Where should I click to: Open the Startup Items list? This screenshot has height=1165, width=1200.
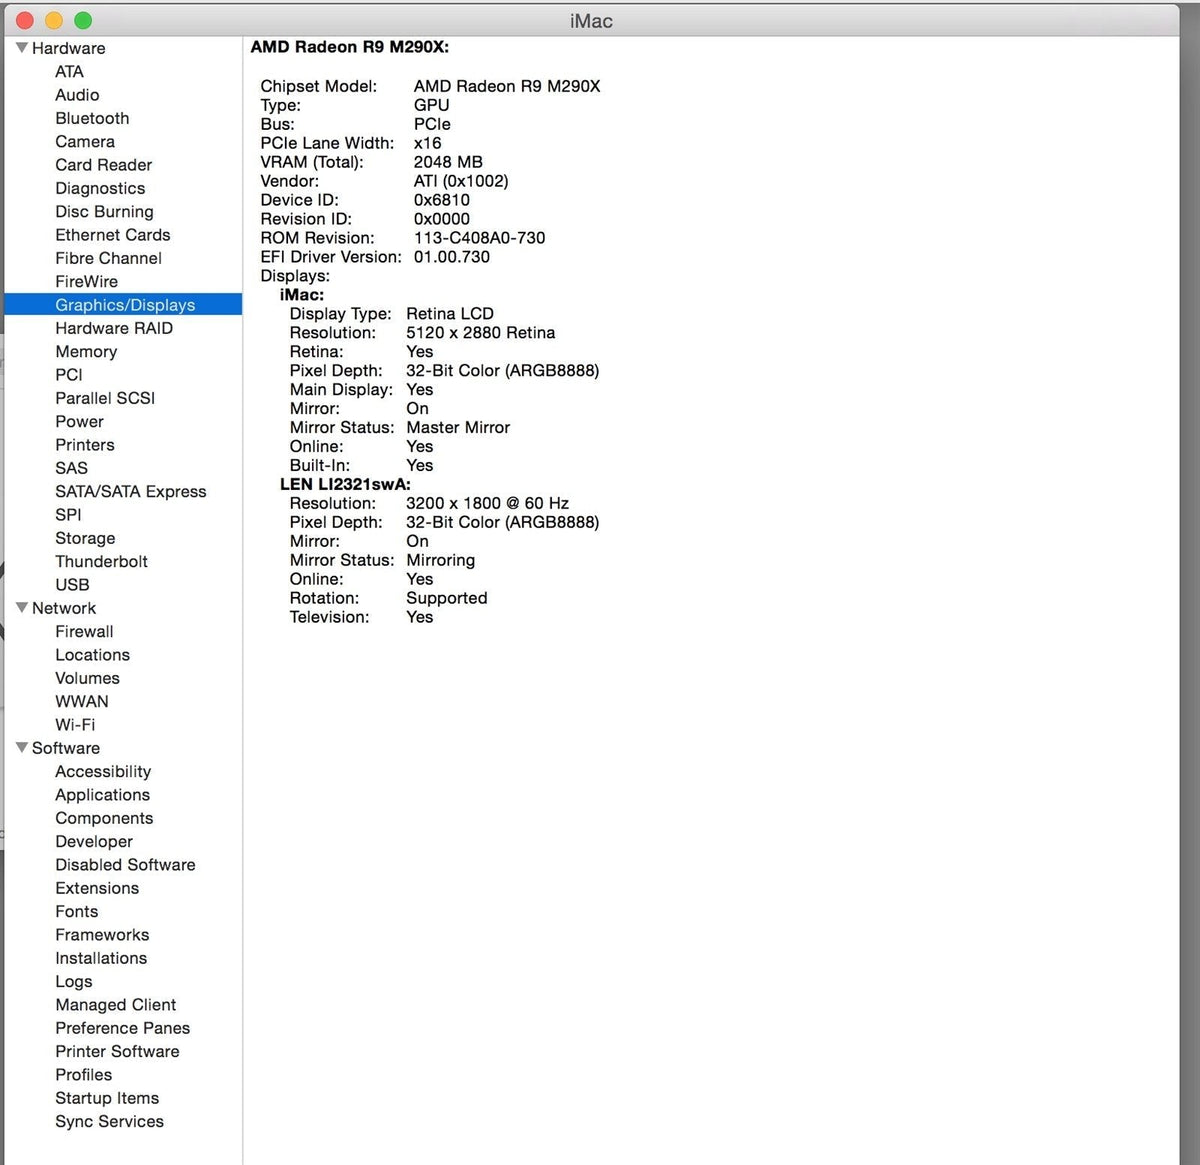(107, 1098)
